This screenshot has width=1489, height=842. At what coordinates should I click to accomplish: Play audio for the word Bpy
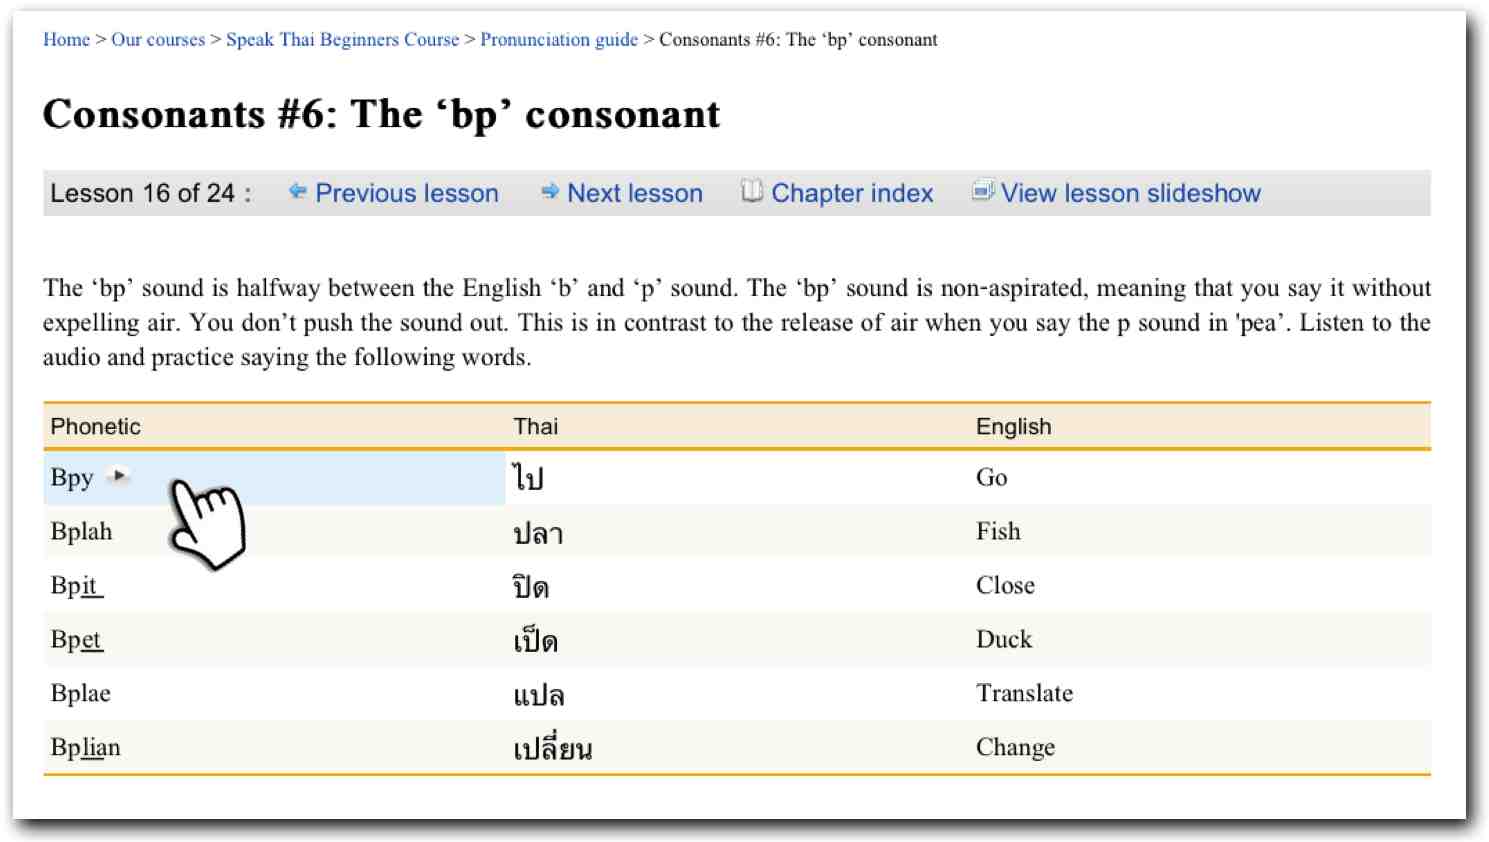(x=119, y=476)
